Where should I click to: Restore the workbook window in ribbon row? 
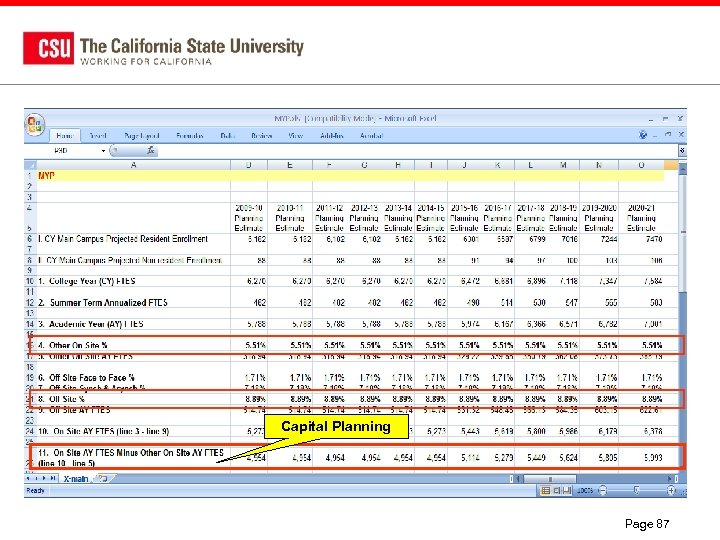(668, 135)
